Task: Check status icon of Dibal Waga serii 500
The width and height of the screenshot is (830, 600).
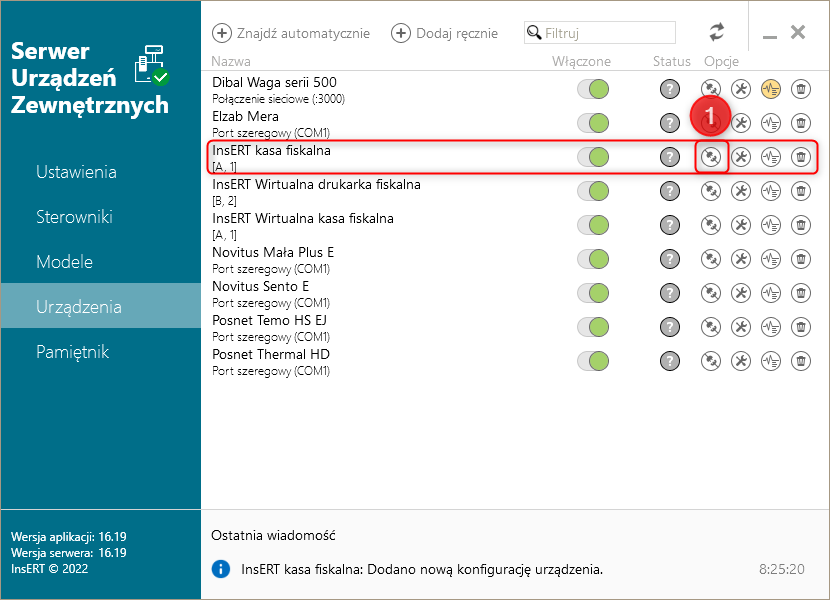Action: coord(670,89)
